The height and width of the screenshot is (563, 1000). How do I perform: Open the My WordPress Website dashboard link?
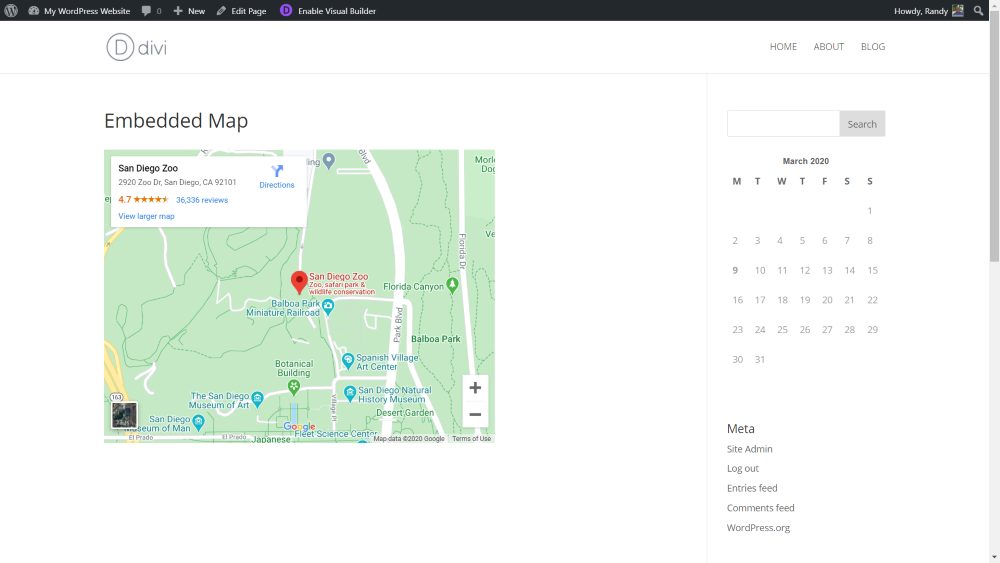(x=79, y=11)
